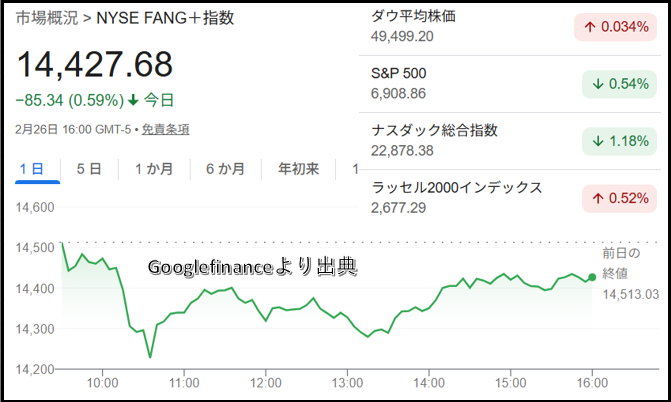Click the green 0.54% change badge
The image size is (671, 402).
(x=612, y=83)
